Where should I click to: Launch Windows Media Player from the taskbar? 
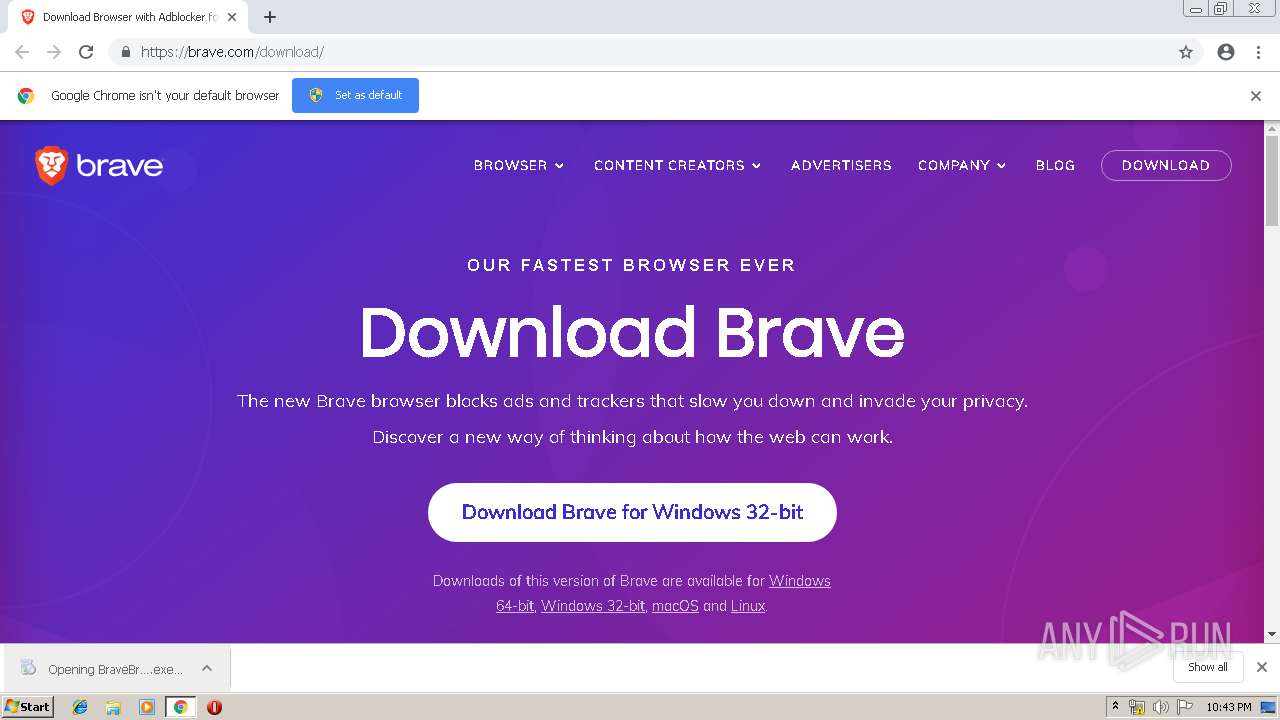(x=147, y=707)
